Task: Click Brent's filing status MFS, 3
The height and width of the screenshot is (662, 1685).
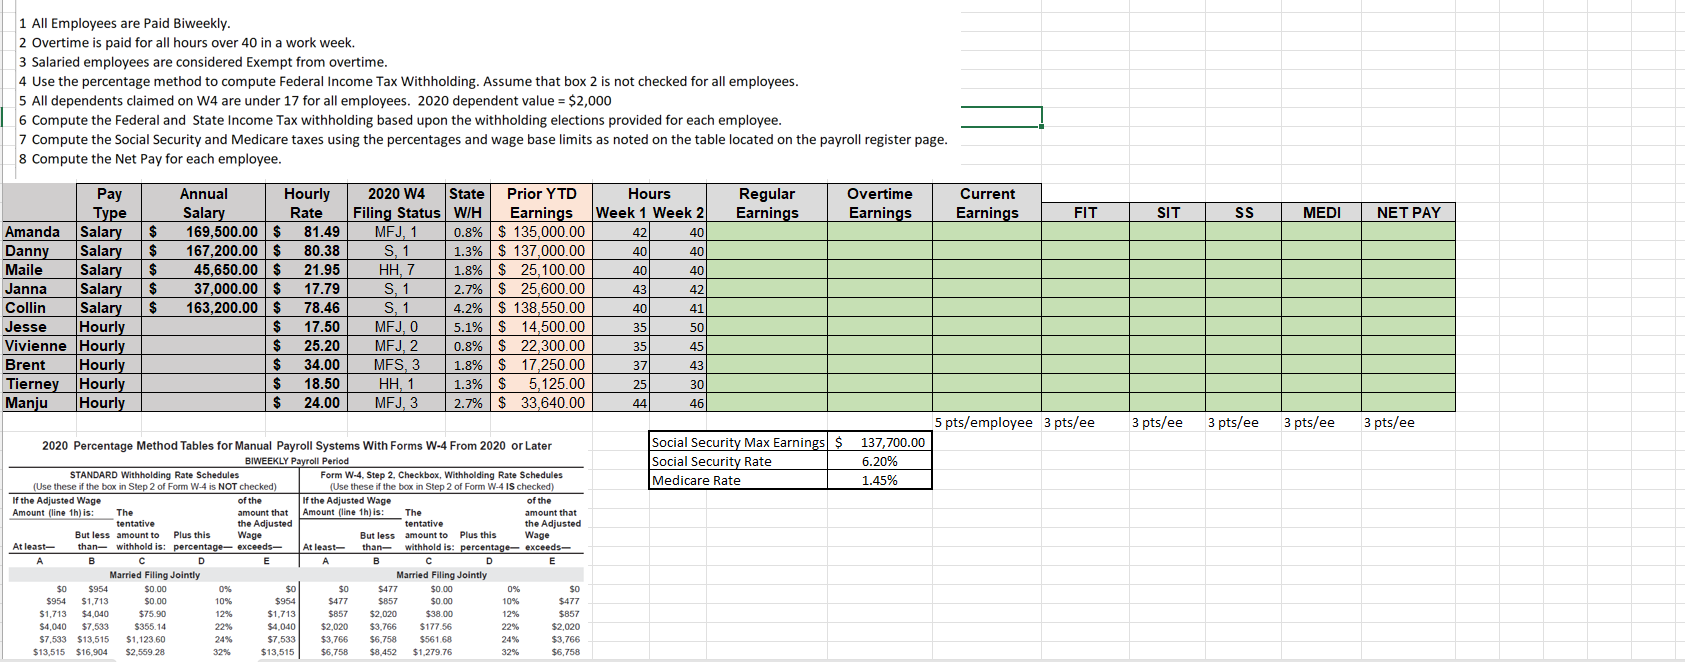Action: pyautogui.click(x=396, y=365)
